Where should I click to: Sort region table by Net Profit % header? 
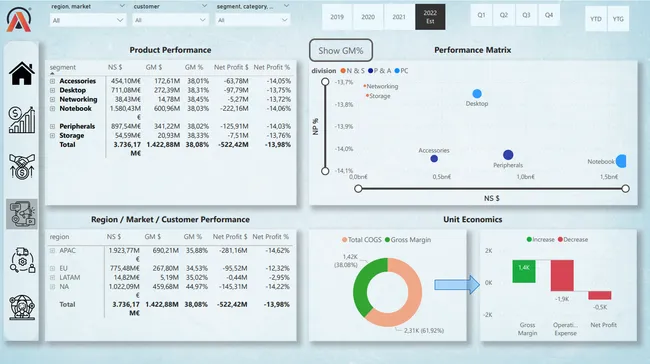(270, 237)
